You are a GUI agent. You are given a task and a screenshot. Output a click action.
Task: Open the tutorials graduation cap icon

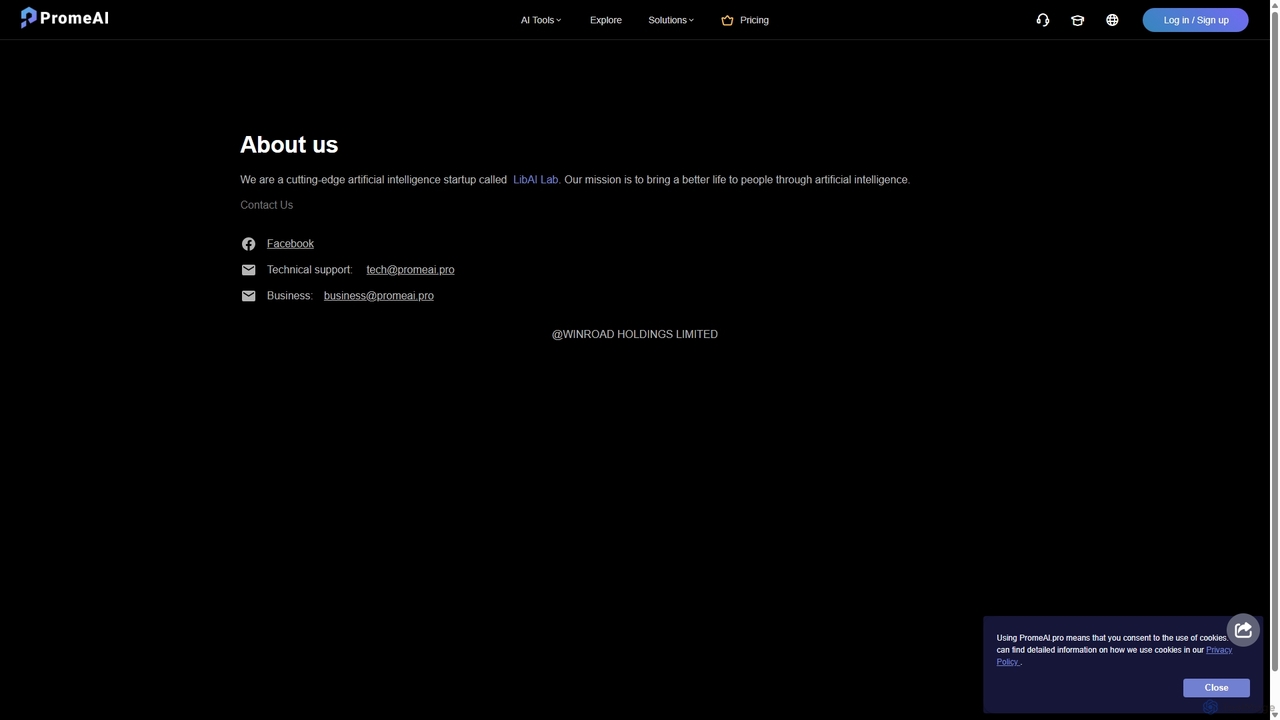click(x=1077, y=20)
